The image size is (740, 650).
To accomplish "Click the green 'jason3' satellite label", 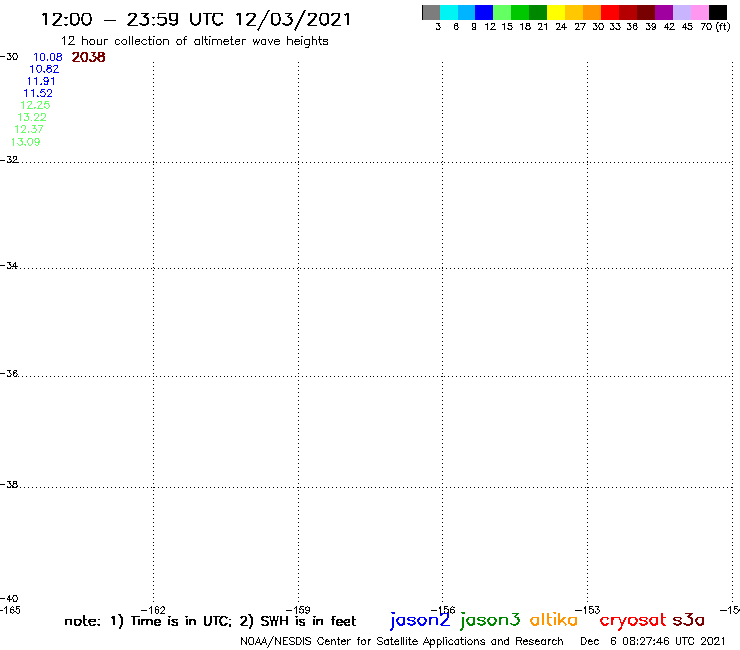I will tap(490, 620).
